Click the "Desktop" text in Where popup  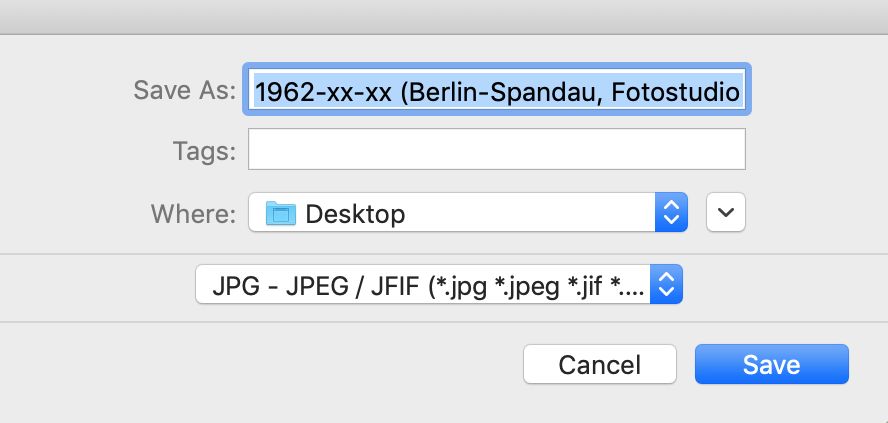[x=355, y=213]
